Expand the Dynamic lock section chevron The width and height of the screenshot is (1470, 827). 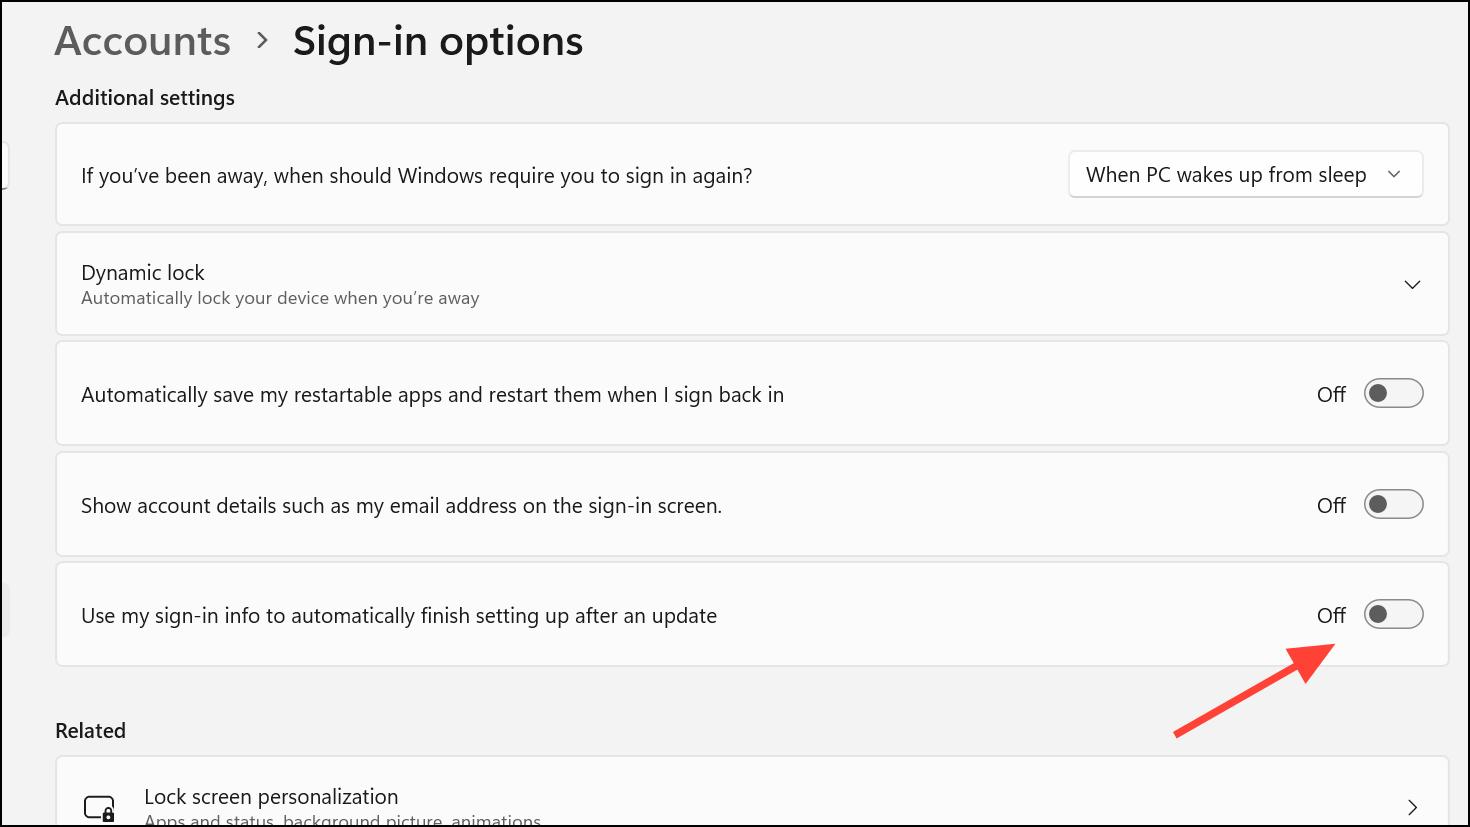1412,285
